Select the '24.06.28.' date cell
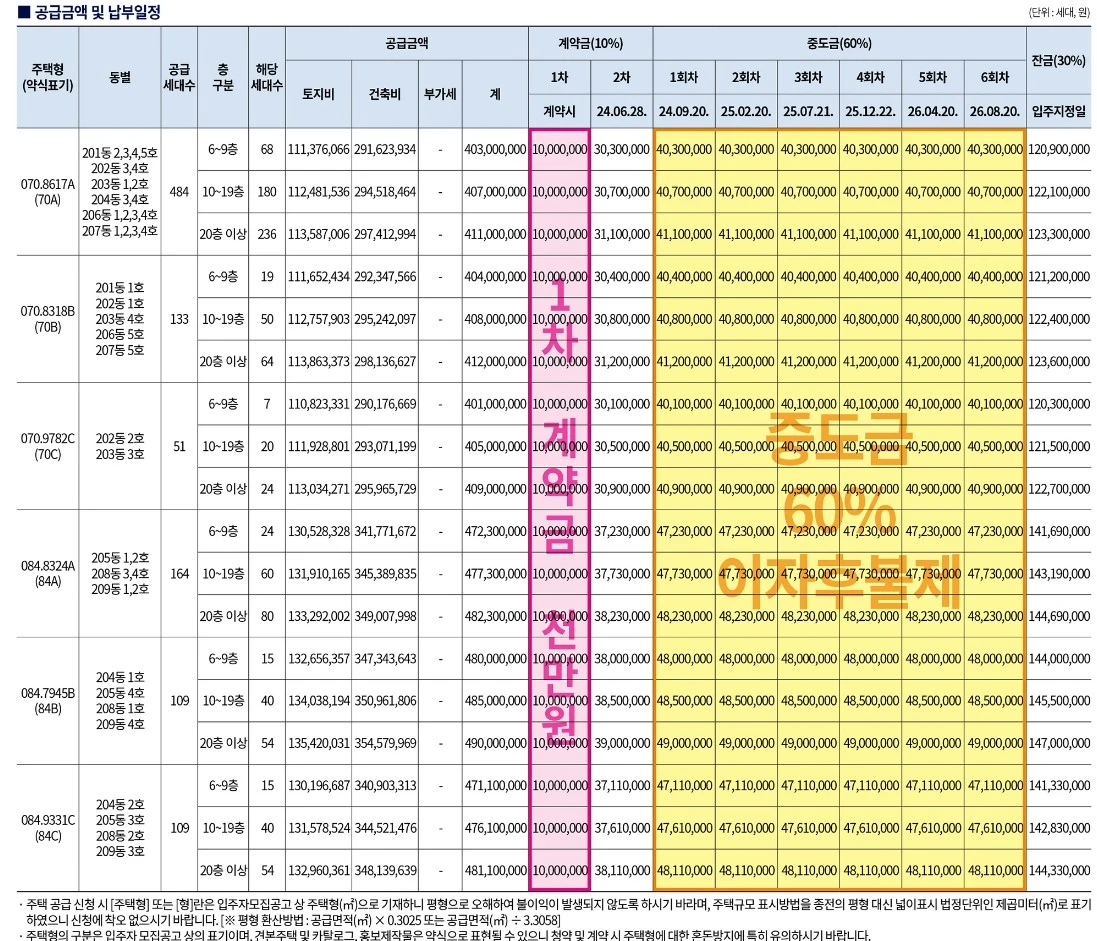 click(x=621, y=111)
